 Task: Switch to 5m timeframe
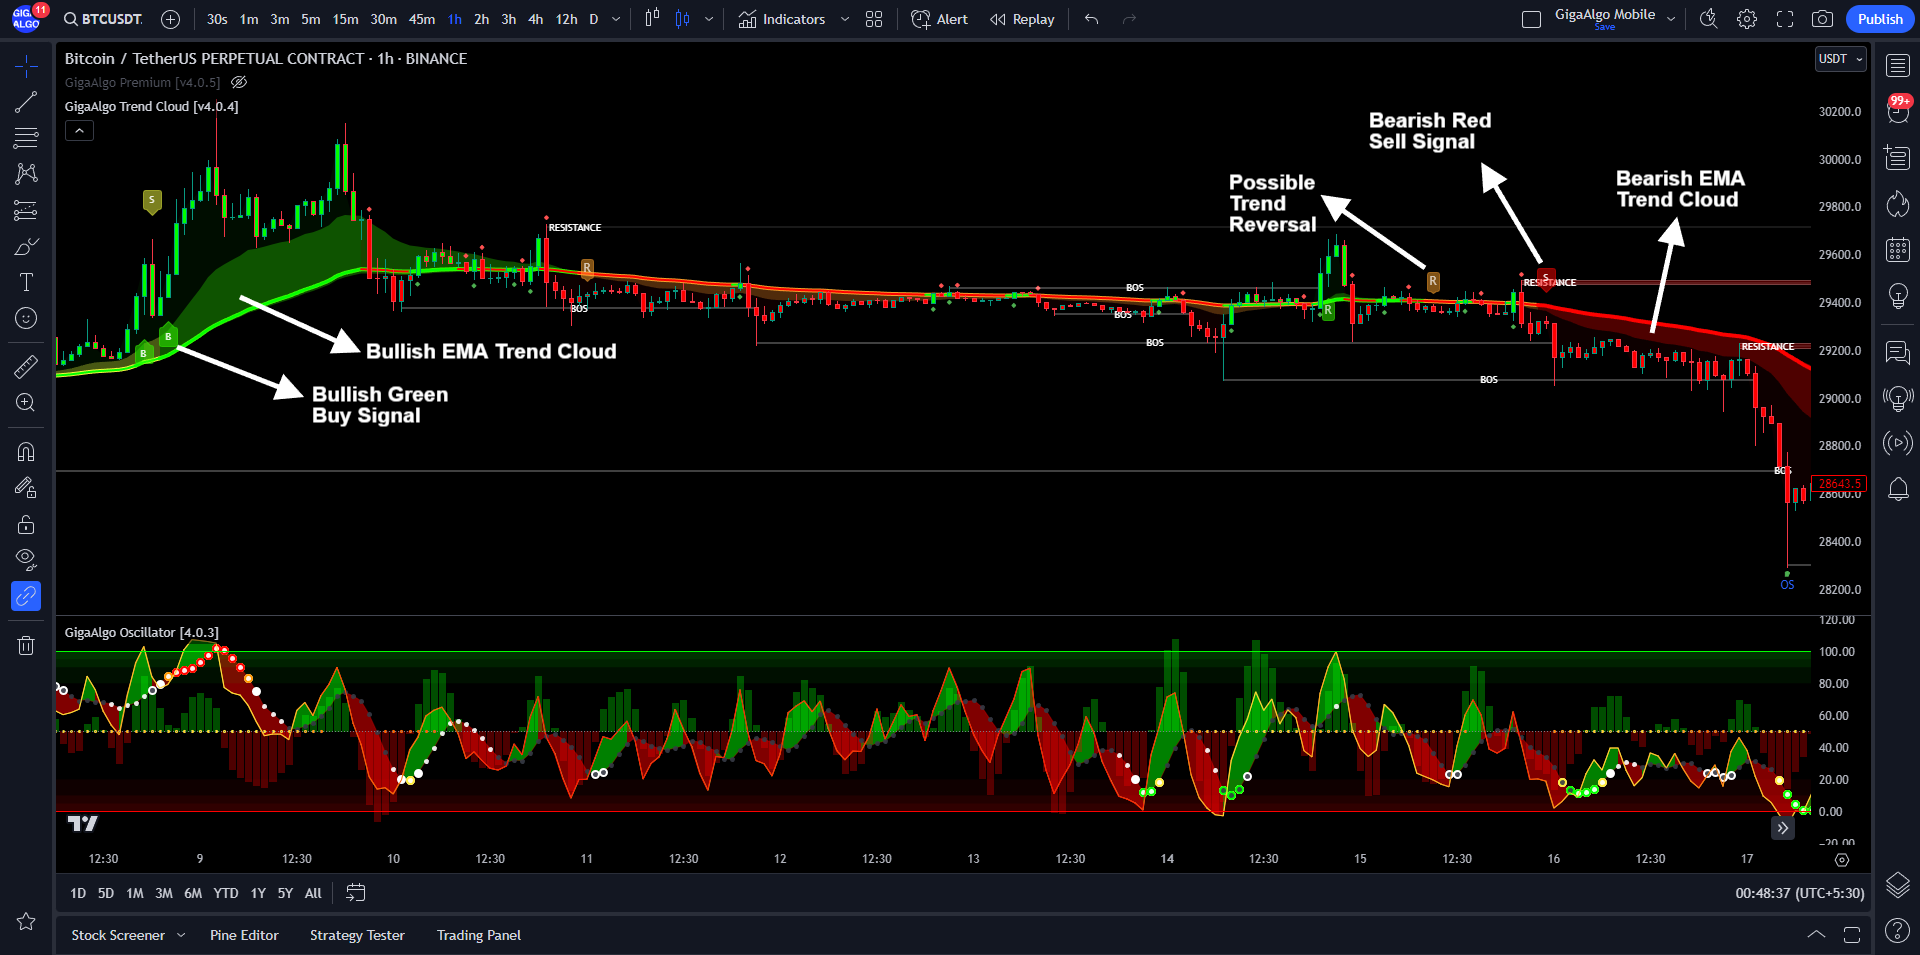coord(311,19)
